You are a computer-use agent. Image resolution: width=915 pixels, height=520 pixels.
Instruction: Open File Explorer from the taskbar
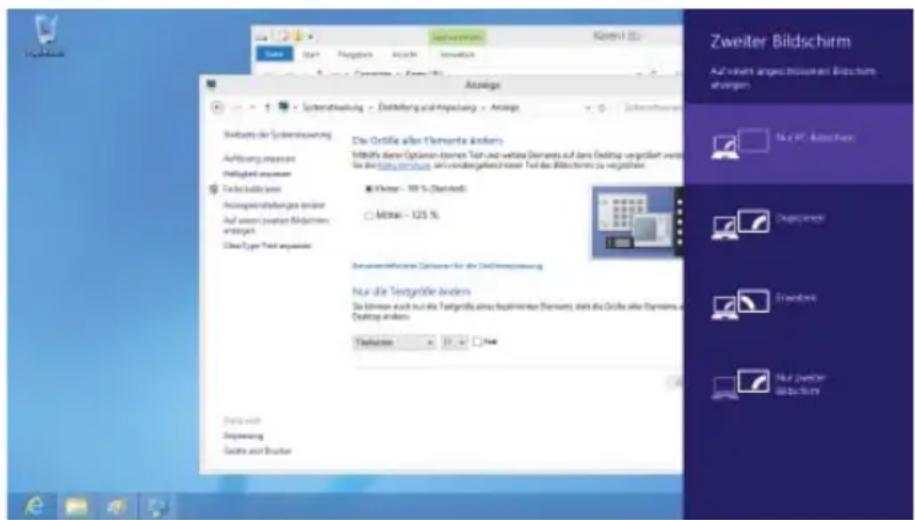coord(76,505)
